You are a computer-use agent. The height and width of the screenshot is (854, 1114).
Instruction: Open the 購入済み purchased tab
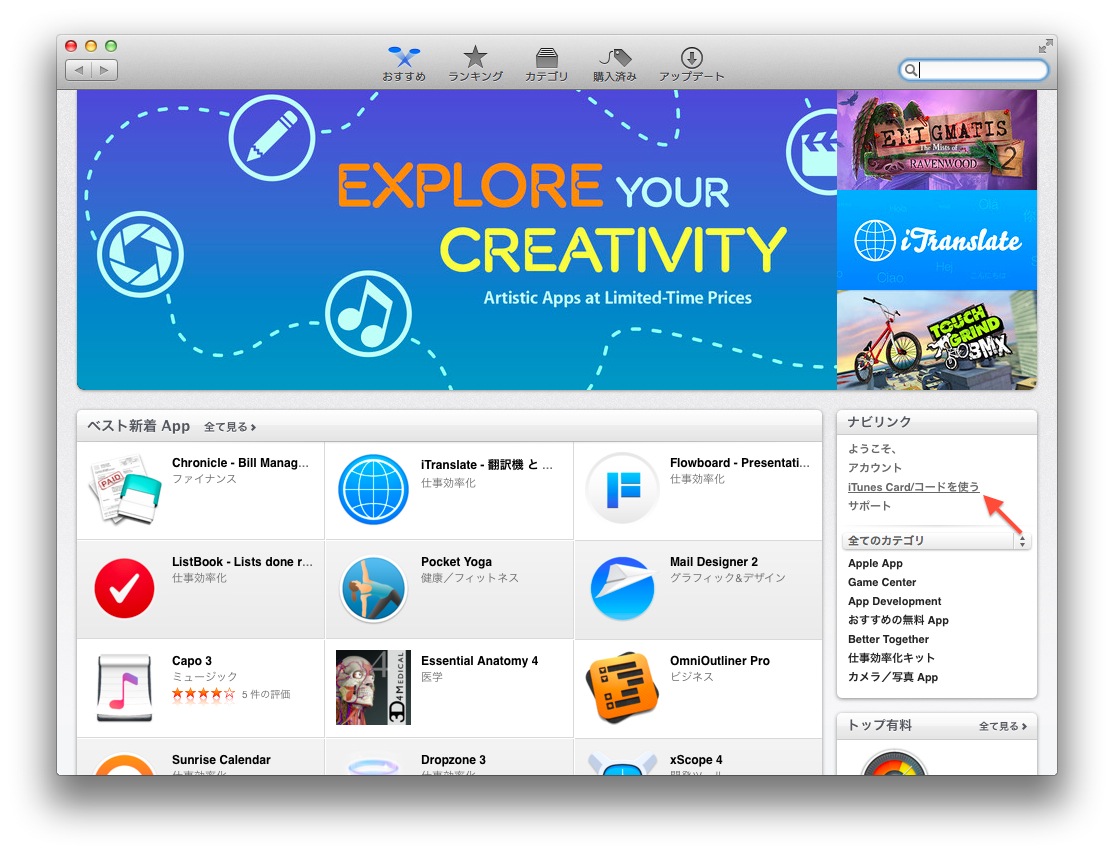(x=615, y=64)
